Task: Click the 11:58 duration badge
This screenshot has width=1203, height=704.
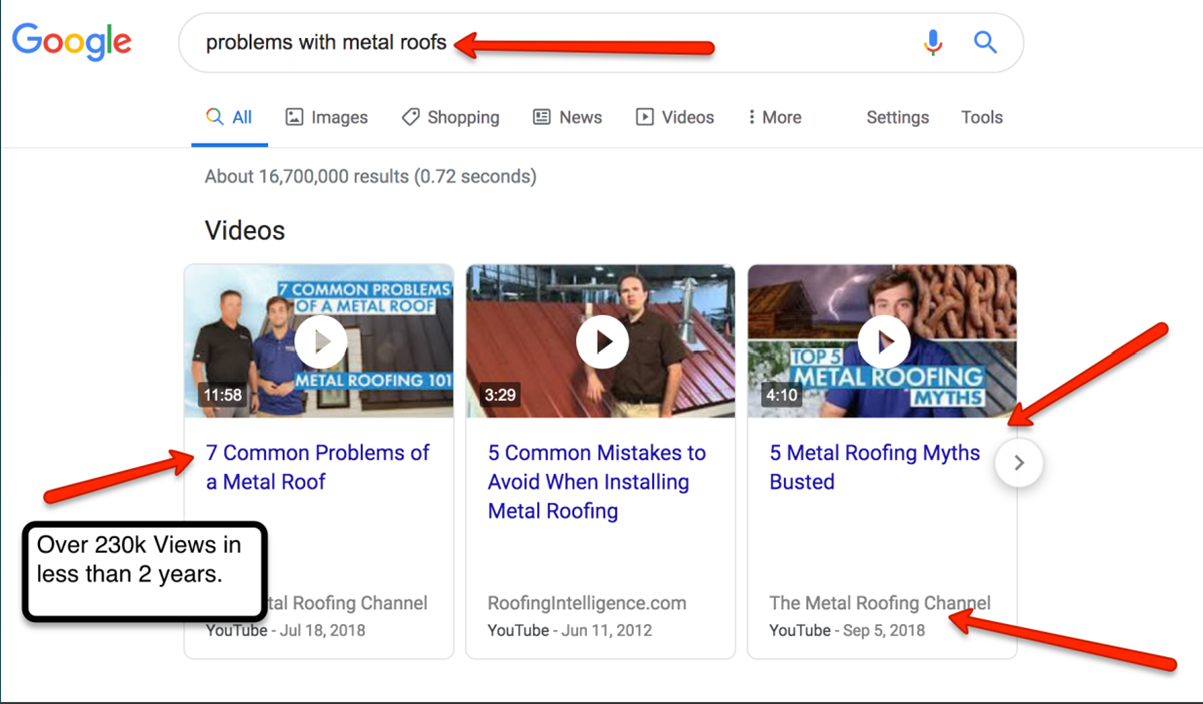Action: (x=222, y=394)
